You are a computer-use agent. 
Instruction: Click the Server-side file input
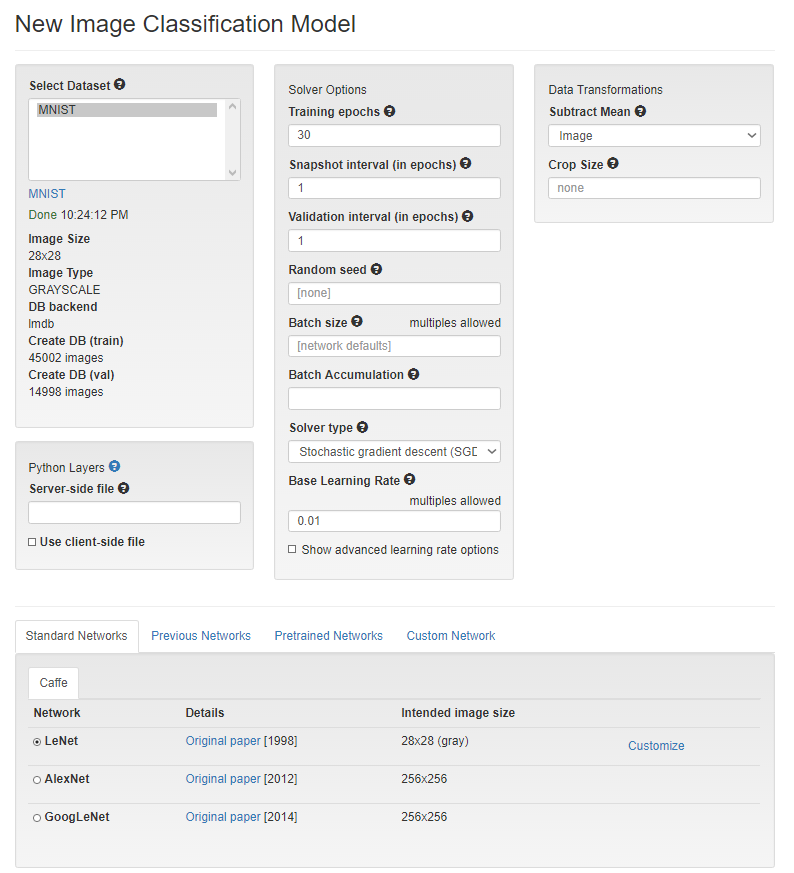[x=134, y=513]
